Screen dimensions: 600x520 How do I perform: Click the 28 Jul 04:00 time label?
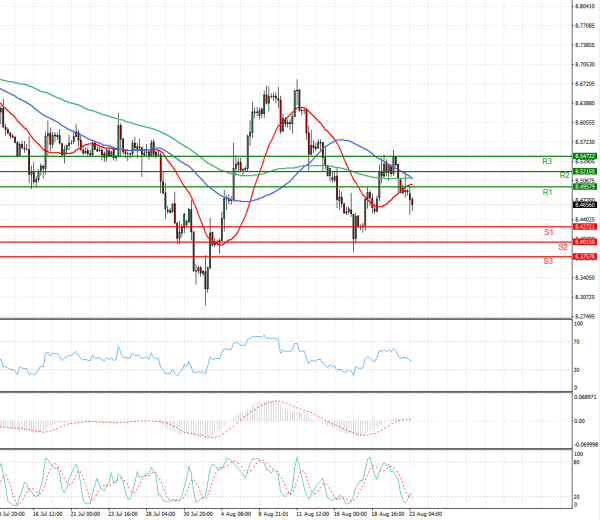161,514
